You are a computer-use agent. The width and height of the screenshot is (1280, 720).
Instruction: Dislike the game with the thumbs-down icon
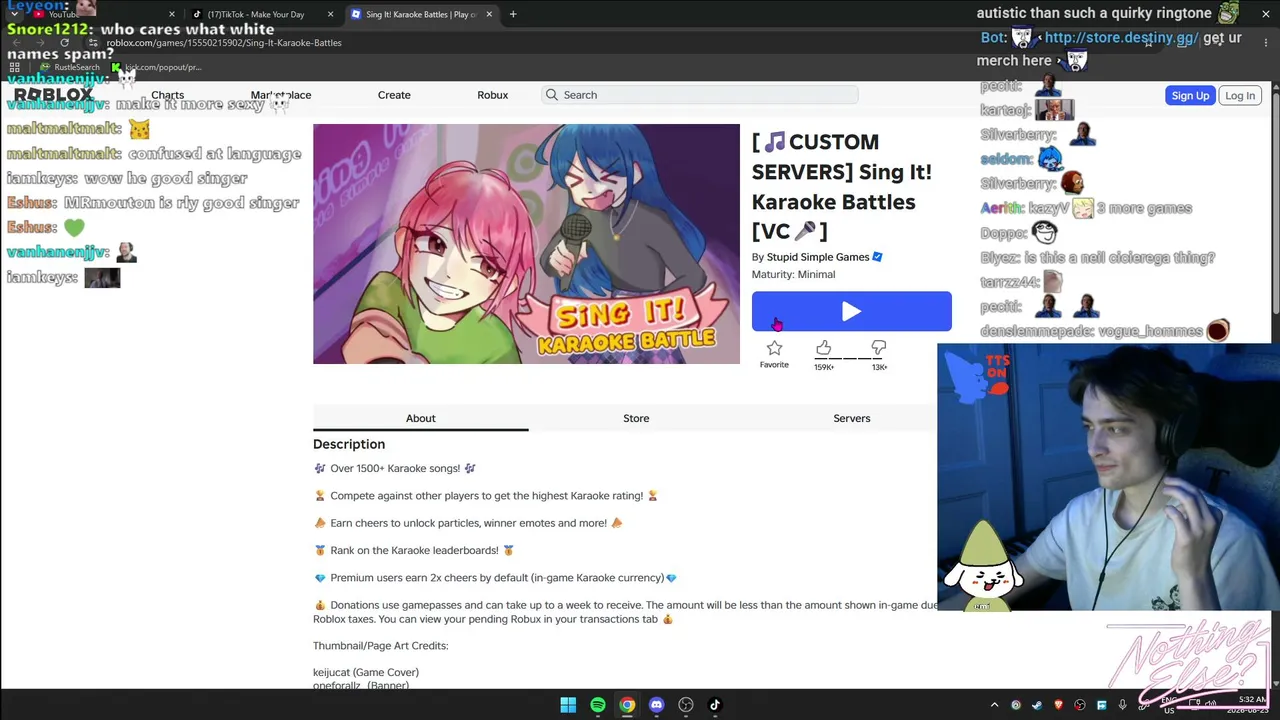(x=879, y=348)
